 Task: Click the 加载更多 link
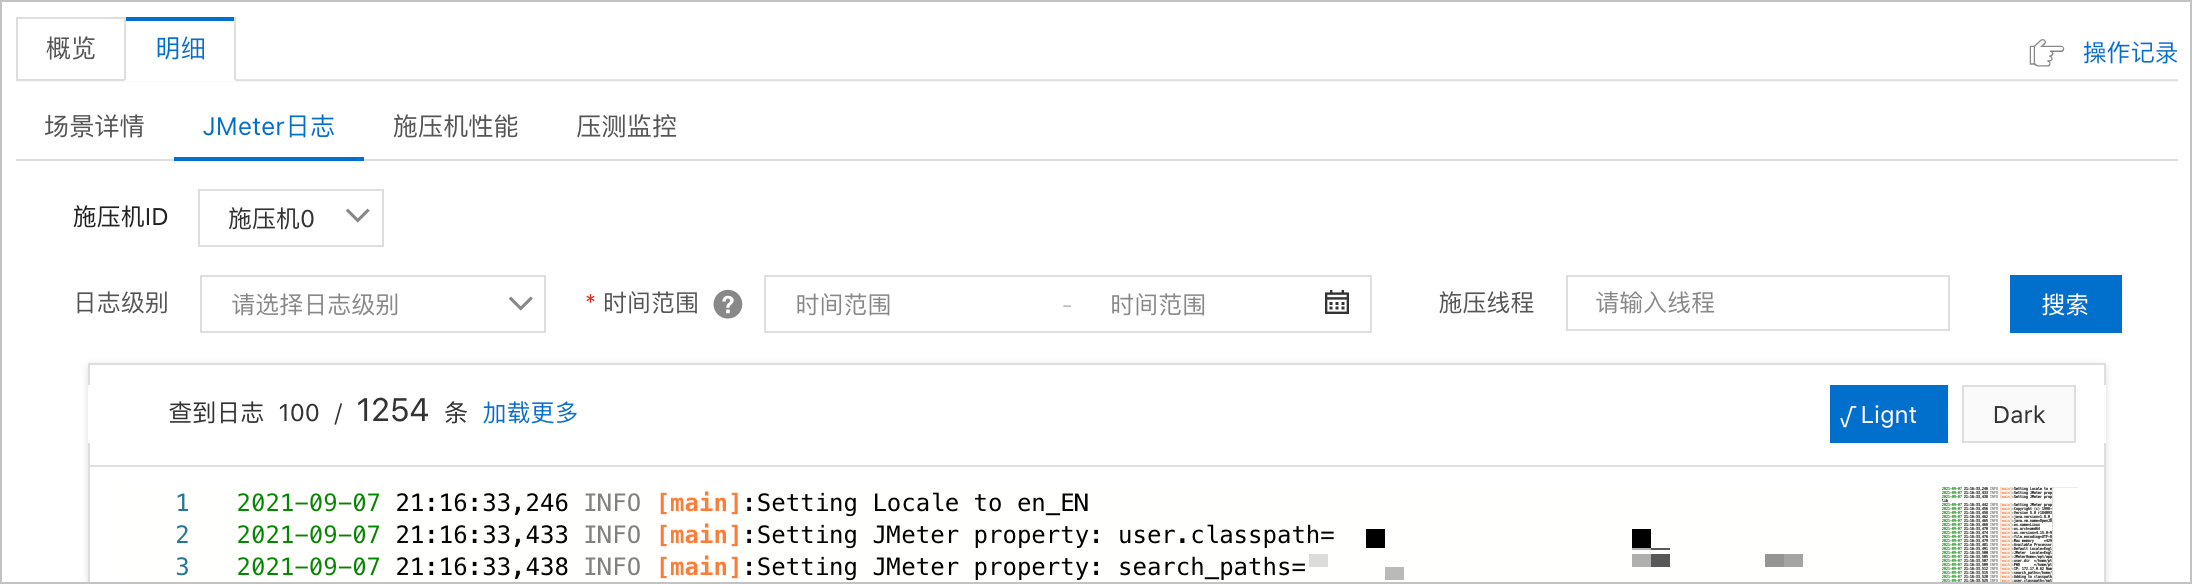pos(530,413)
